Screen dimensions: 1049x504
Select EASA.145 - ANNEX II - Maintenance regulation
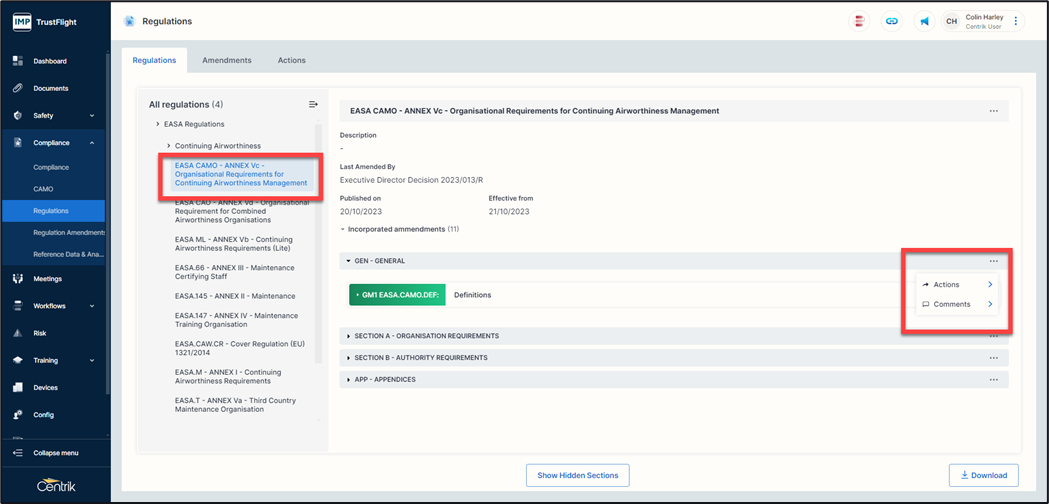coord(235,296)
